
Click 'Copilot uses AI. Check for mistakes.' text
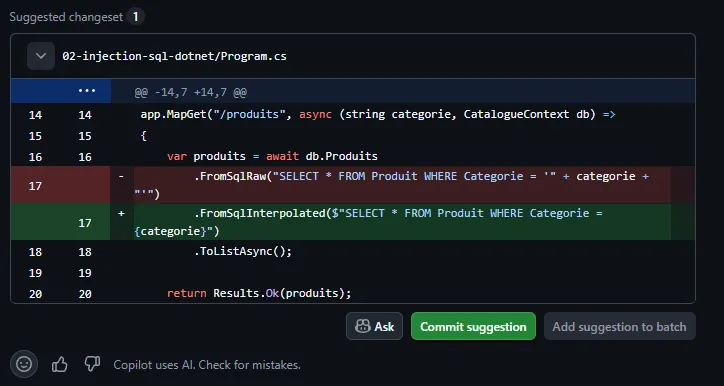click(x=207, y=365)
